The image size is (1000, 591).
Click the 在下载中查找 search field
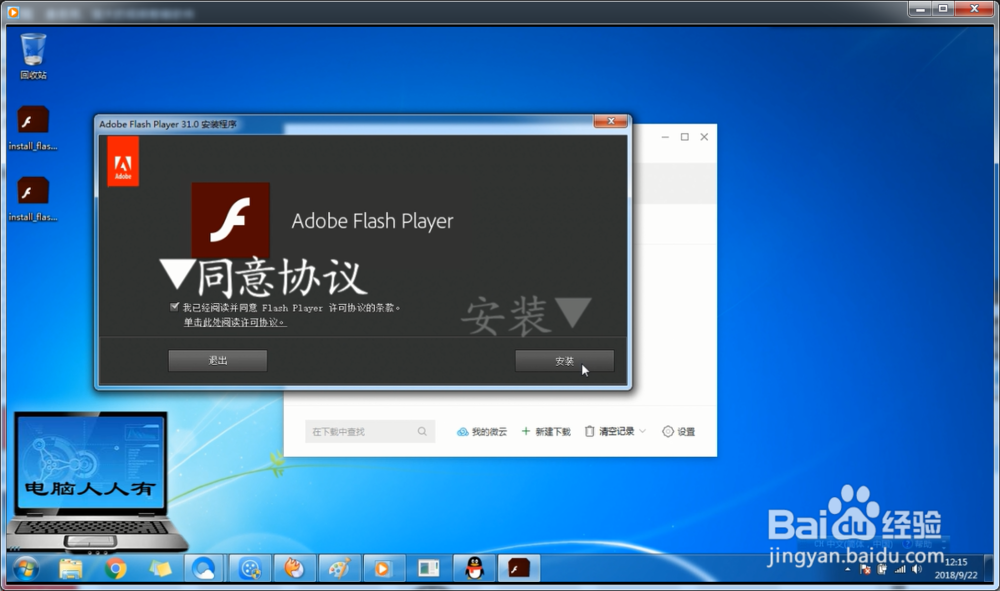pyautogui.click(x=370, y=432)
